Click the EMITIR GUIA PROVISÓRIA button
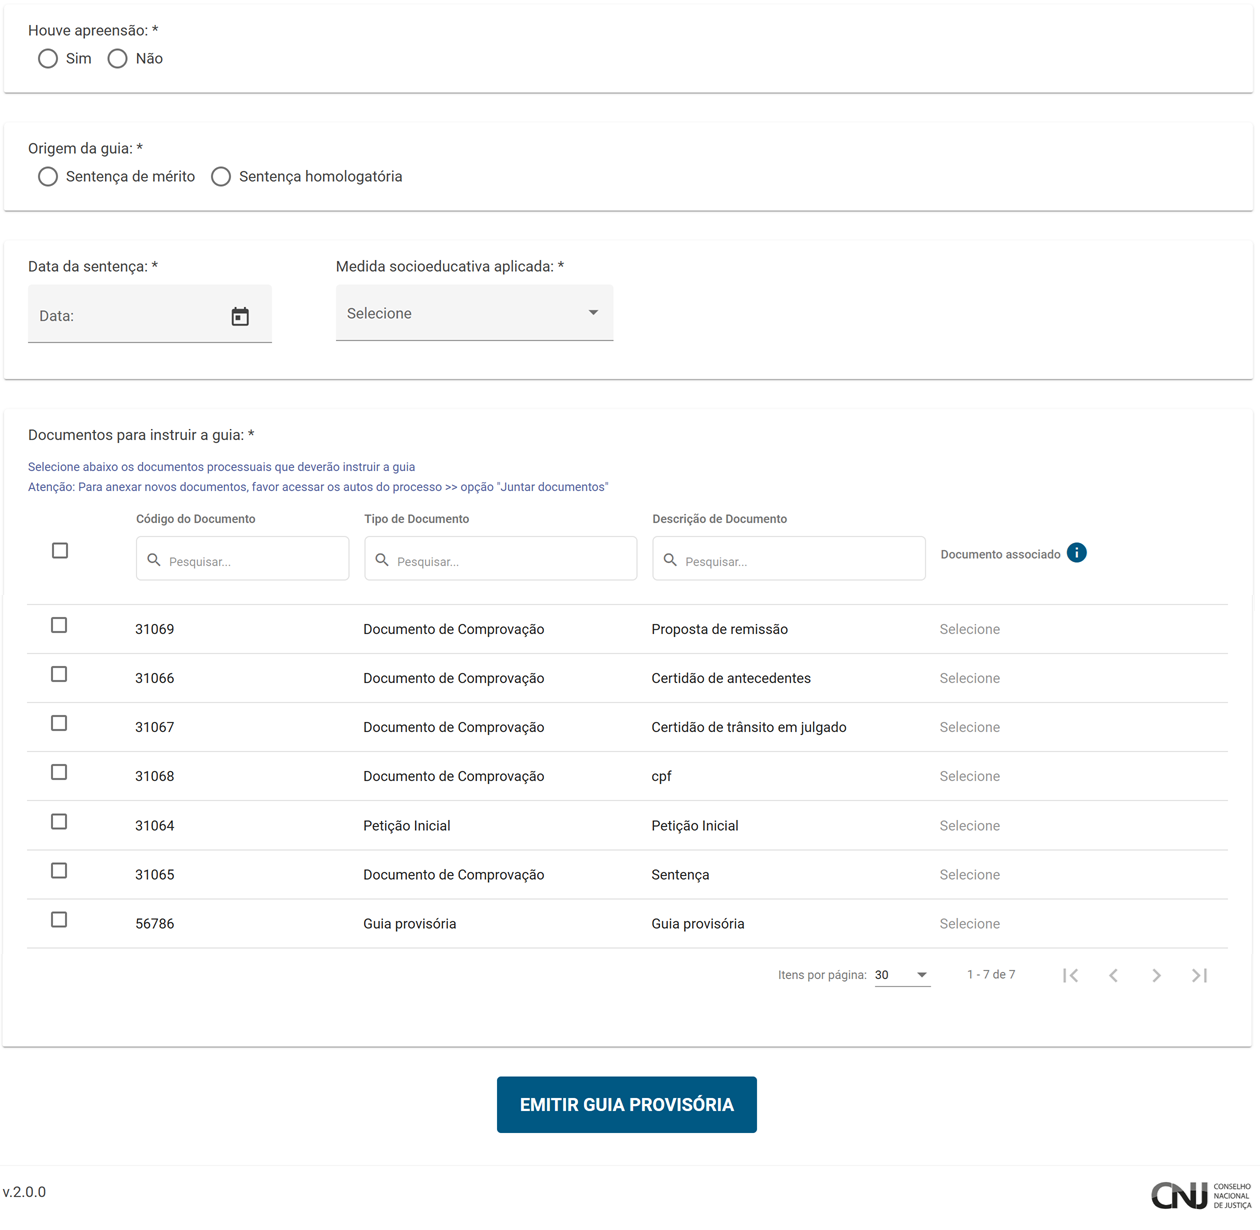Image resolution: width=1260 pixels, height=1230 pixels. pos(627,1105)
